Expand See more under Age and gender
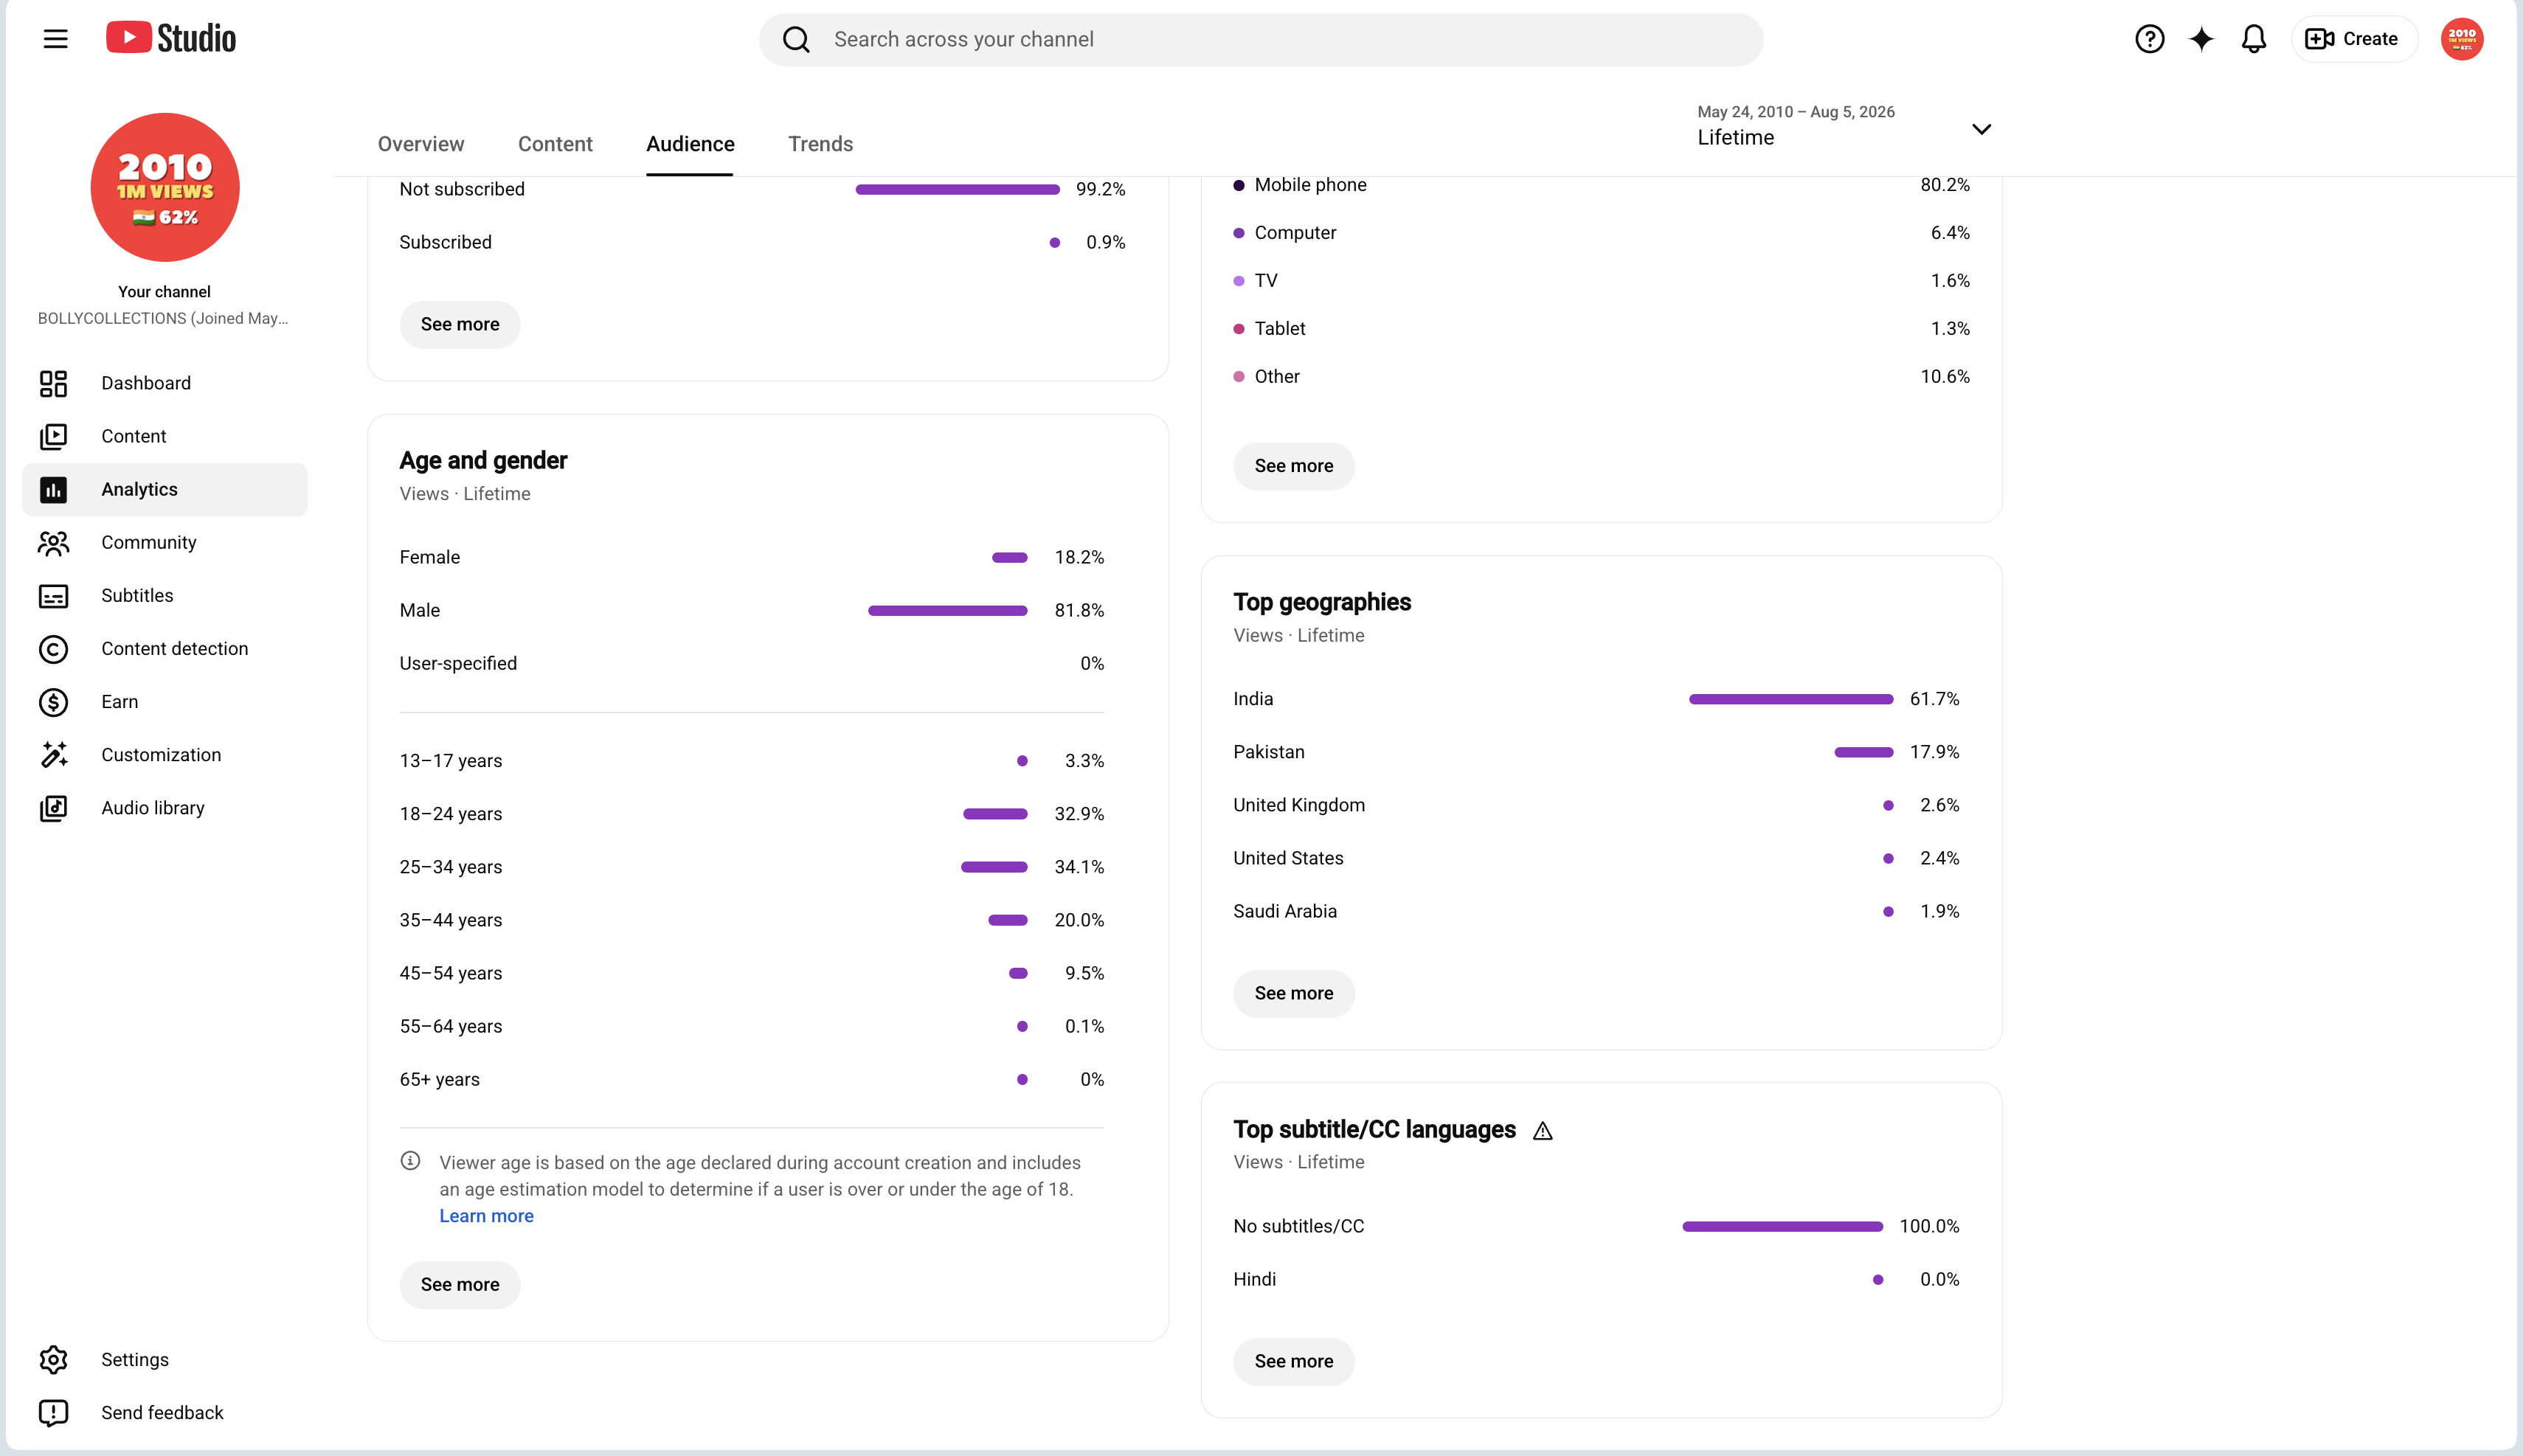Viewport: 2523px width, 1456px height. point(460,1285)
